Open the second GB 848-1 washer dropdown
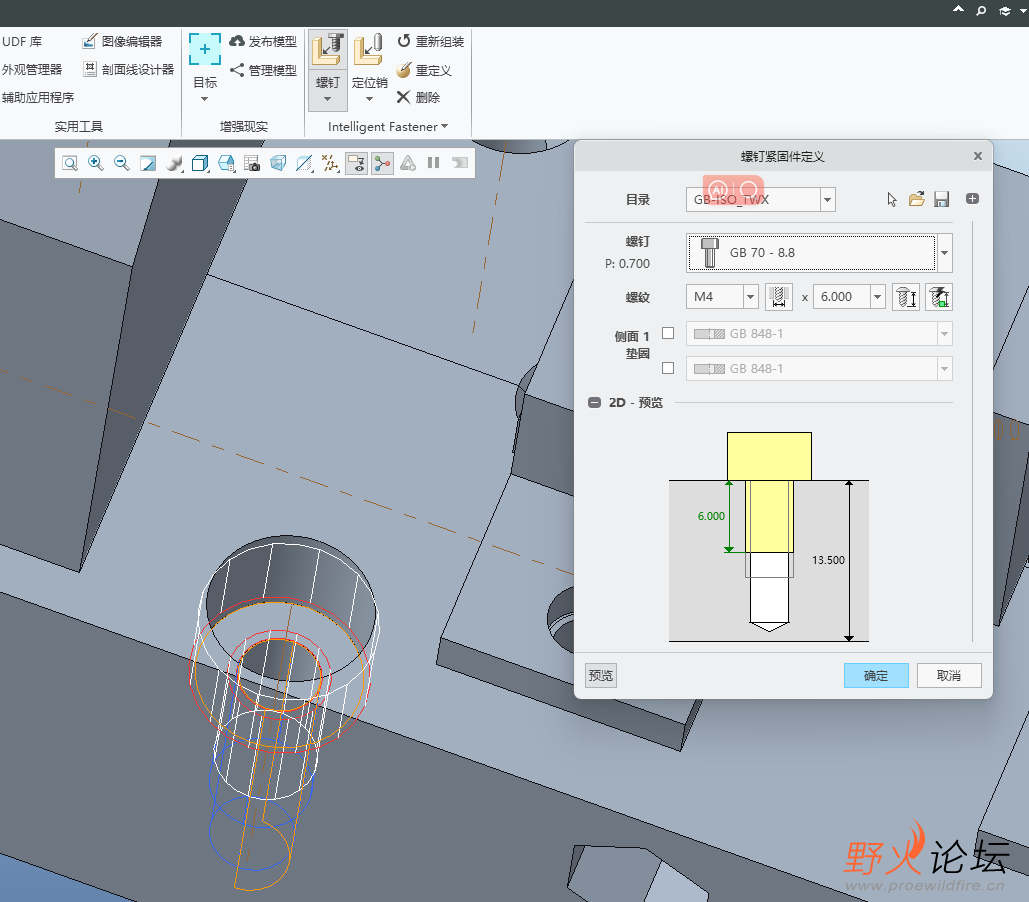 click(x=944, y=368)
